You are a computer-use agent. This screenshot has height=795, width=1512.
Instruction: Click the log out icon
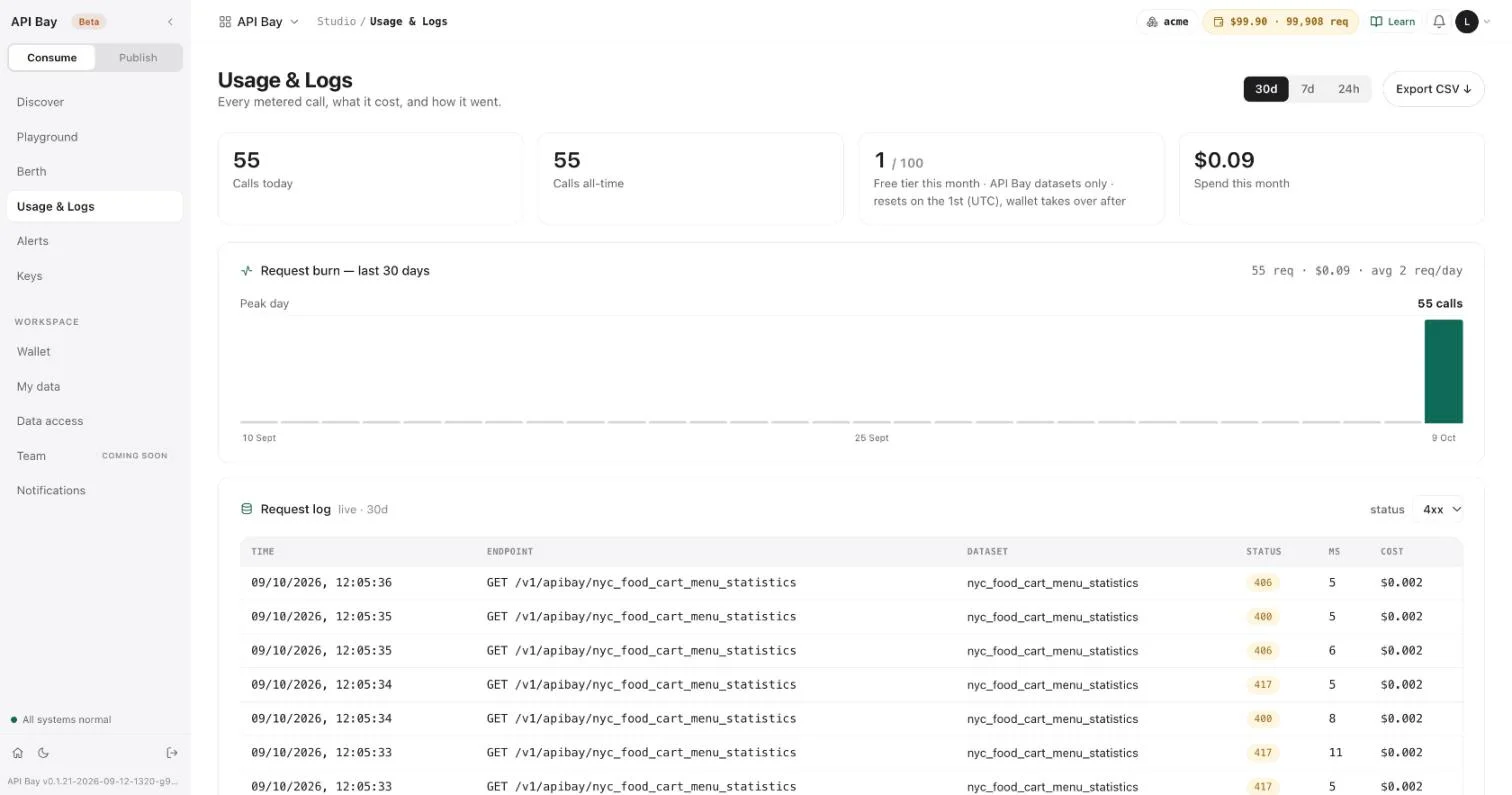coord(172,753)
